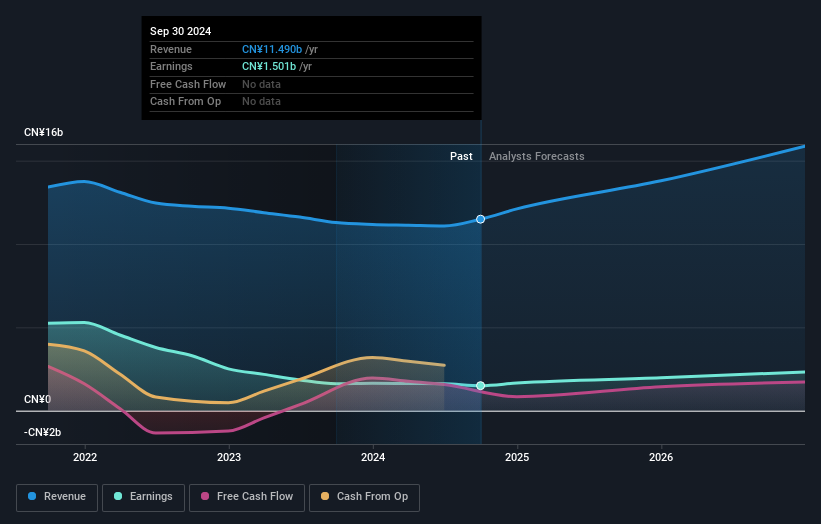Screen dimensions: 821x524
Task: Click the Sep 30 2024 tooltip date
Action: [x=181, y=31]
